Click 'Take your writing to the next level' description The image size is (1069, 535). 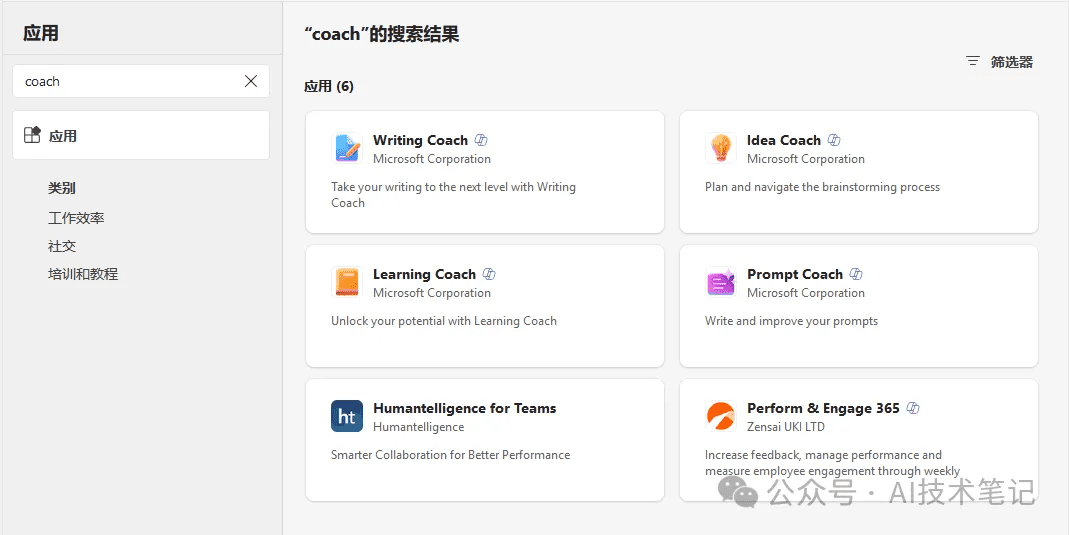tap(453, 195)
